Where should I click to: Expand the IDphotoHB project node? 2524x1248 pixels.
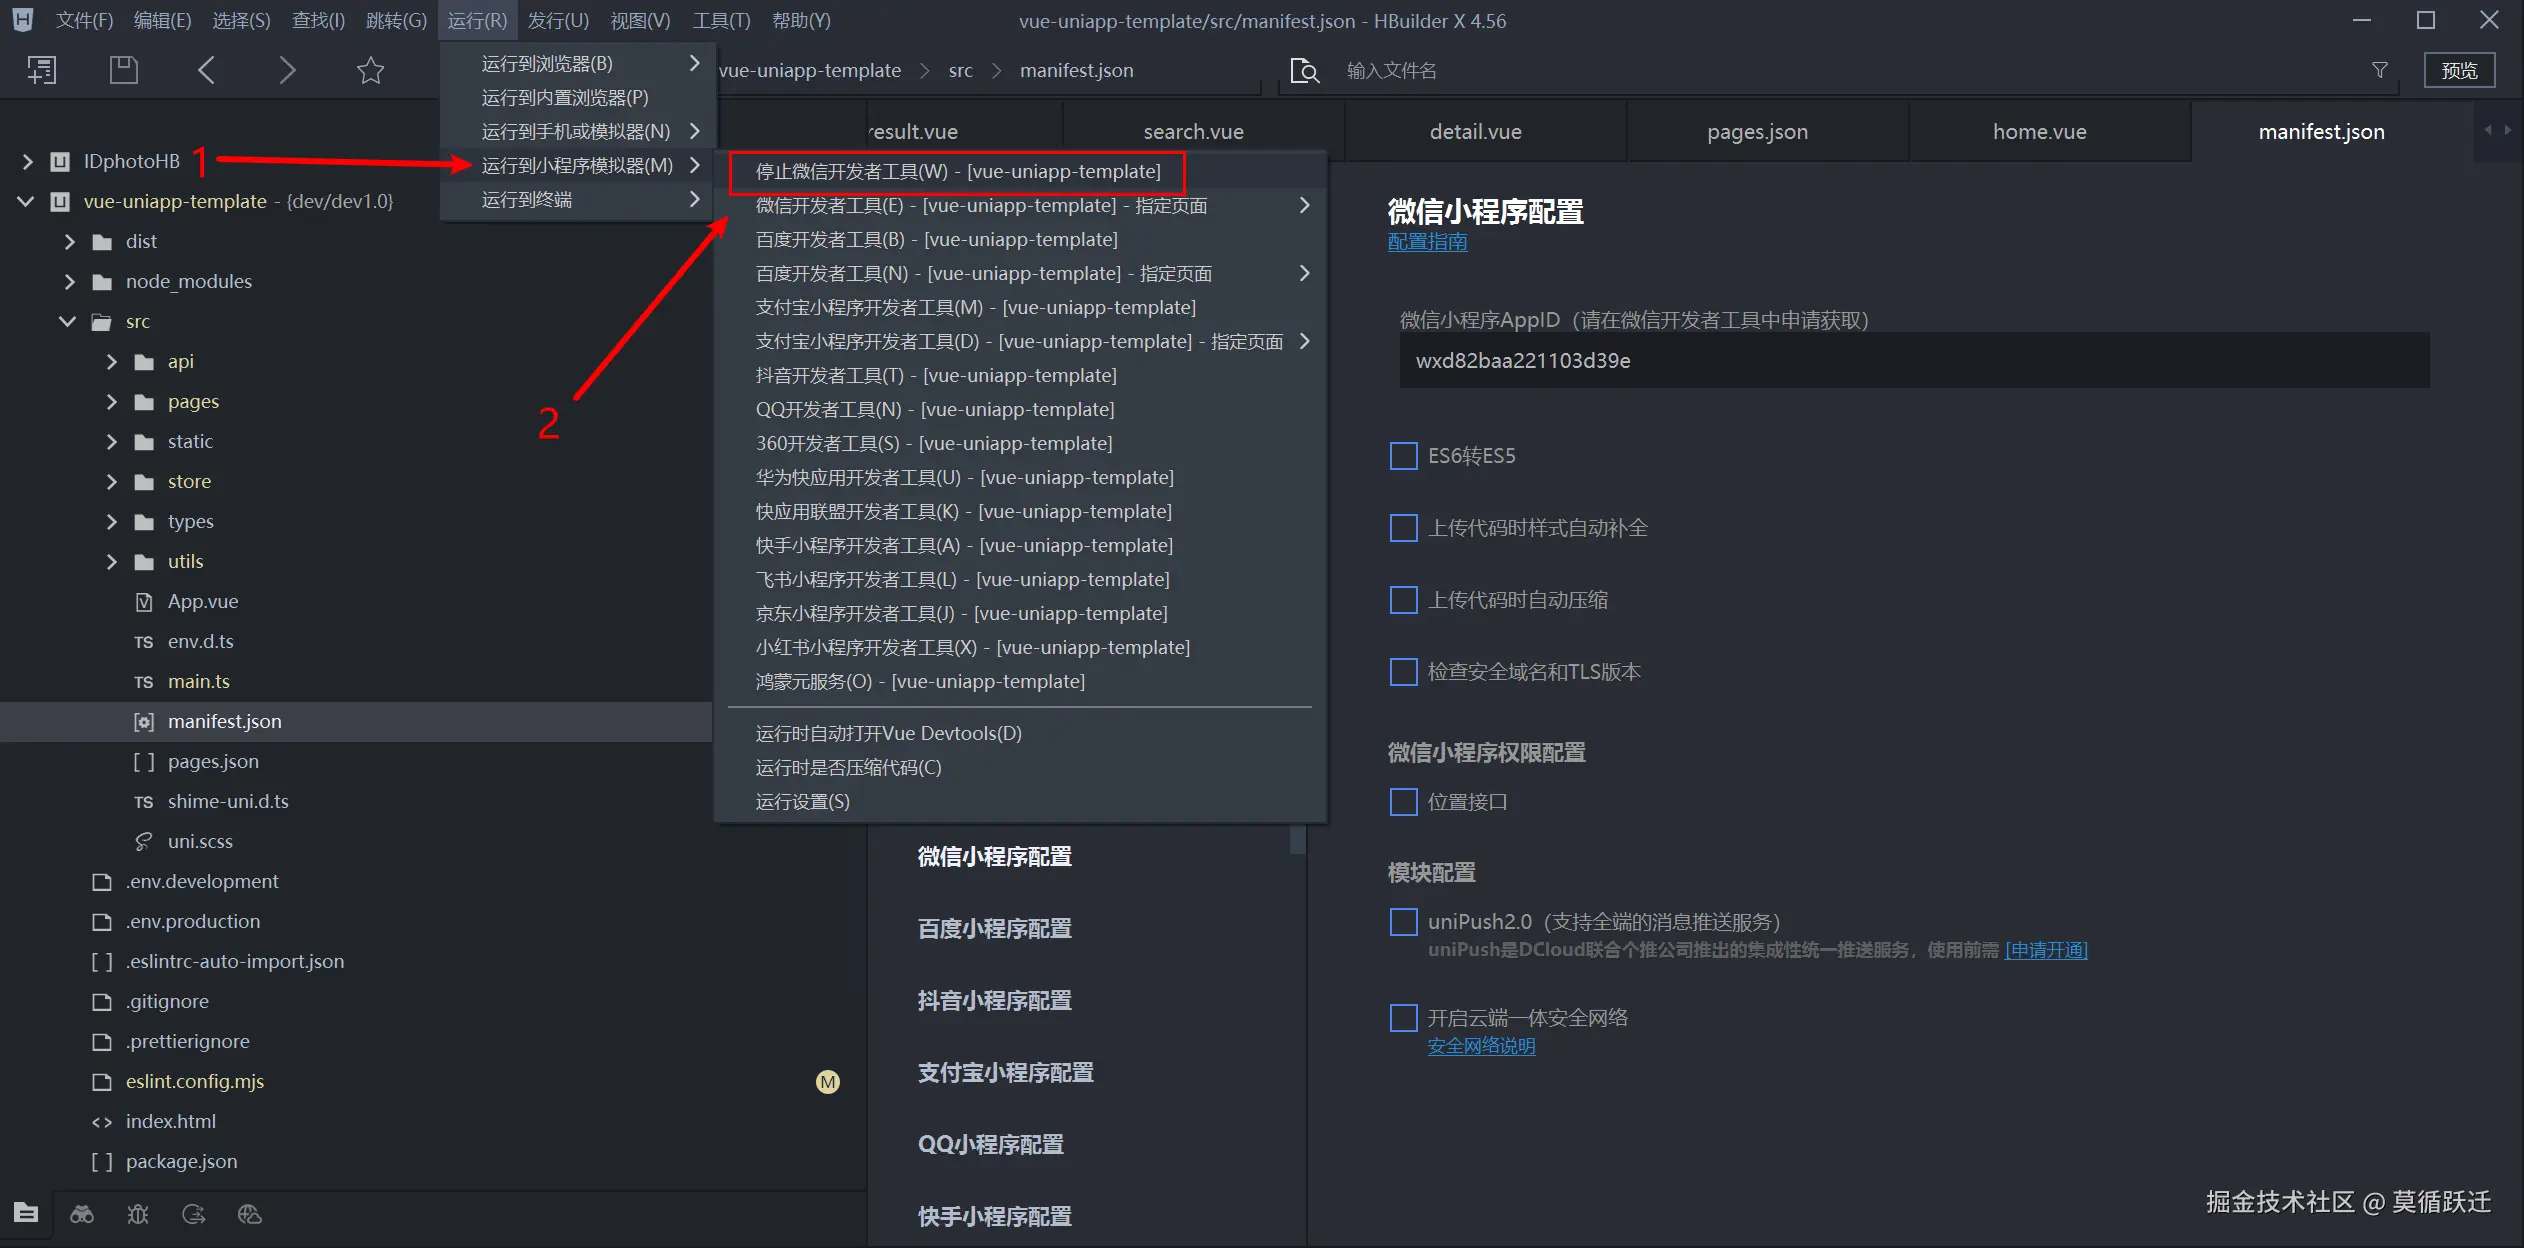[x=28, y=161]
